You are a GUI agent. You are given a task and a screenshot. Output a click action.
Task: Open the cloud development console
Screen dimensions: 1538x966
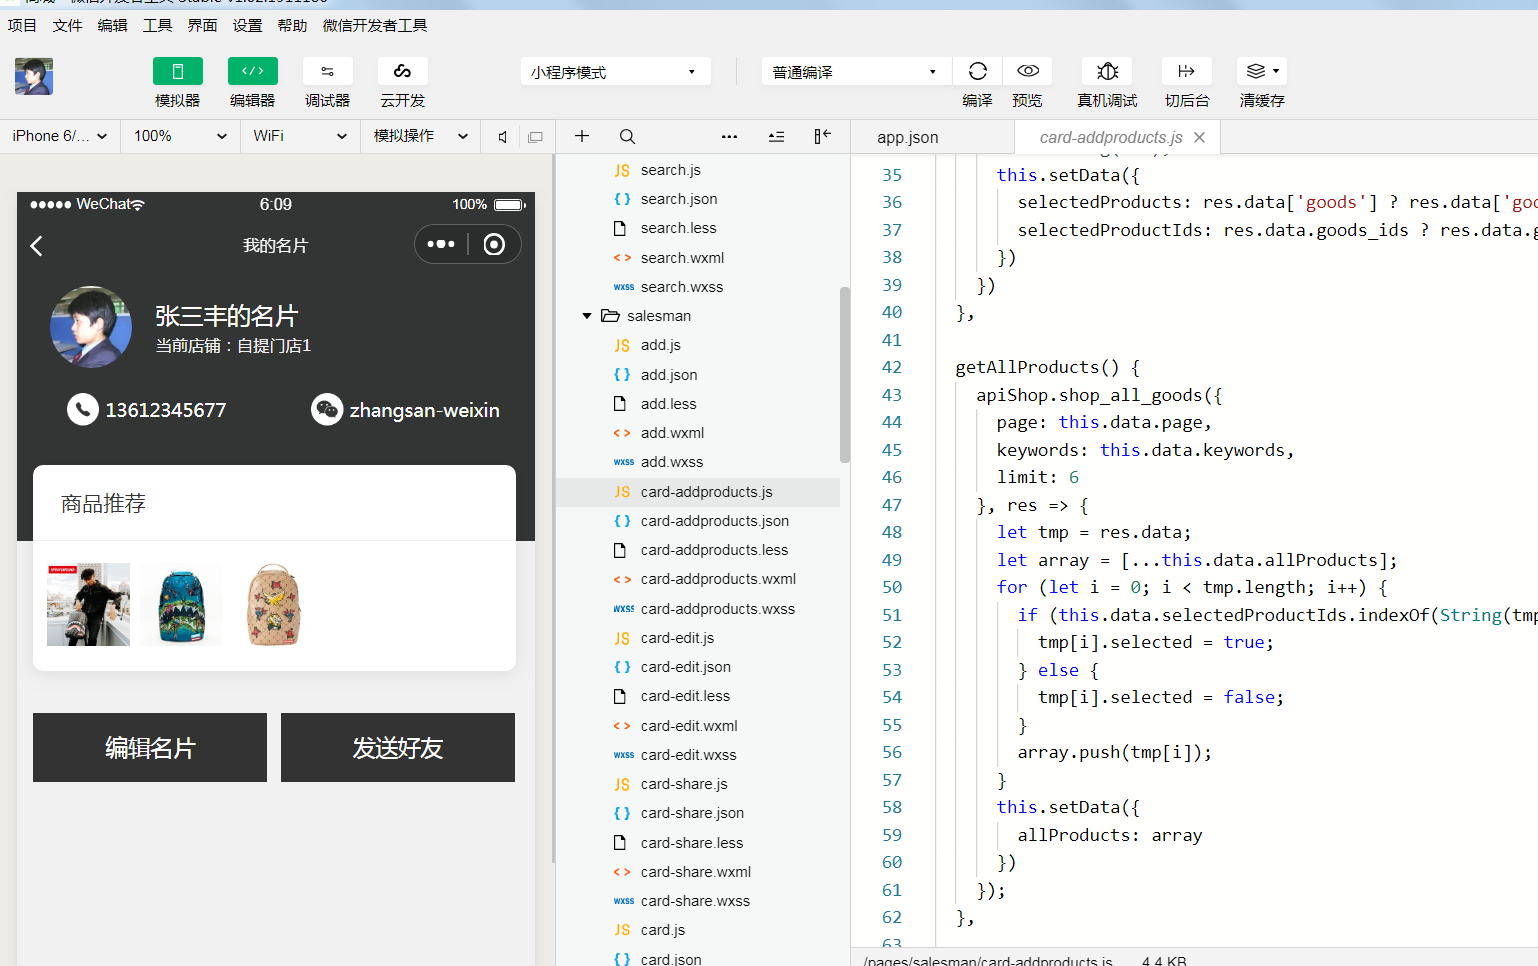click(x=402, y=72)
